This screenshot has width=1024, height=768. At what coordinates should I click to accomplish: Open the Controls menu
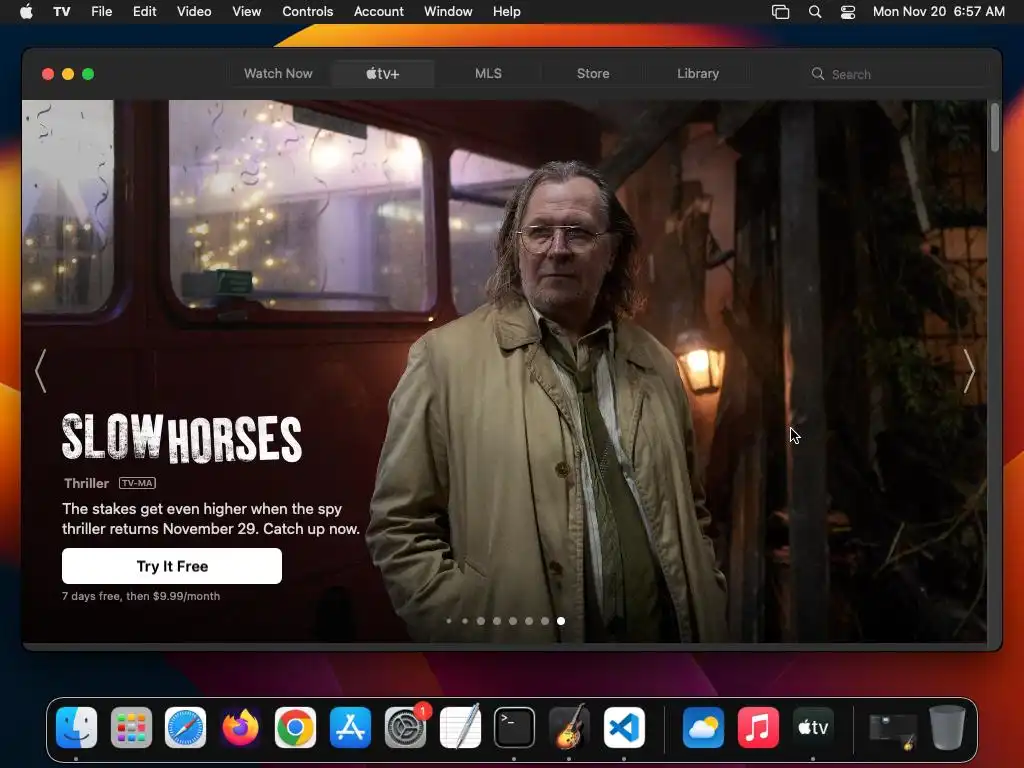coord(308,11)
